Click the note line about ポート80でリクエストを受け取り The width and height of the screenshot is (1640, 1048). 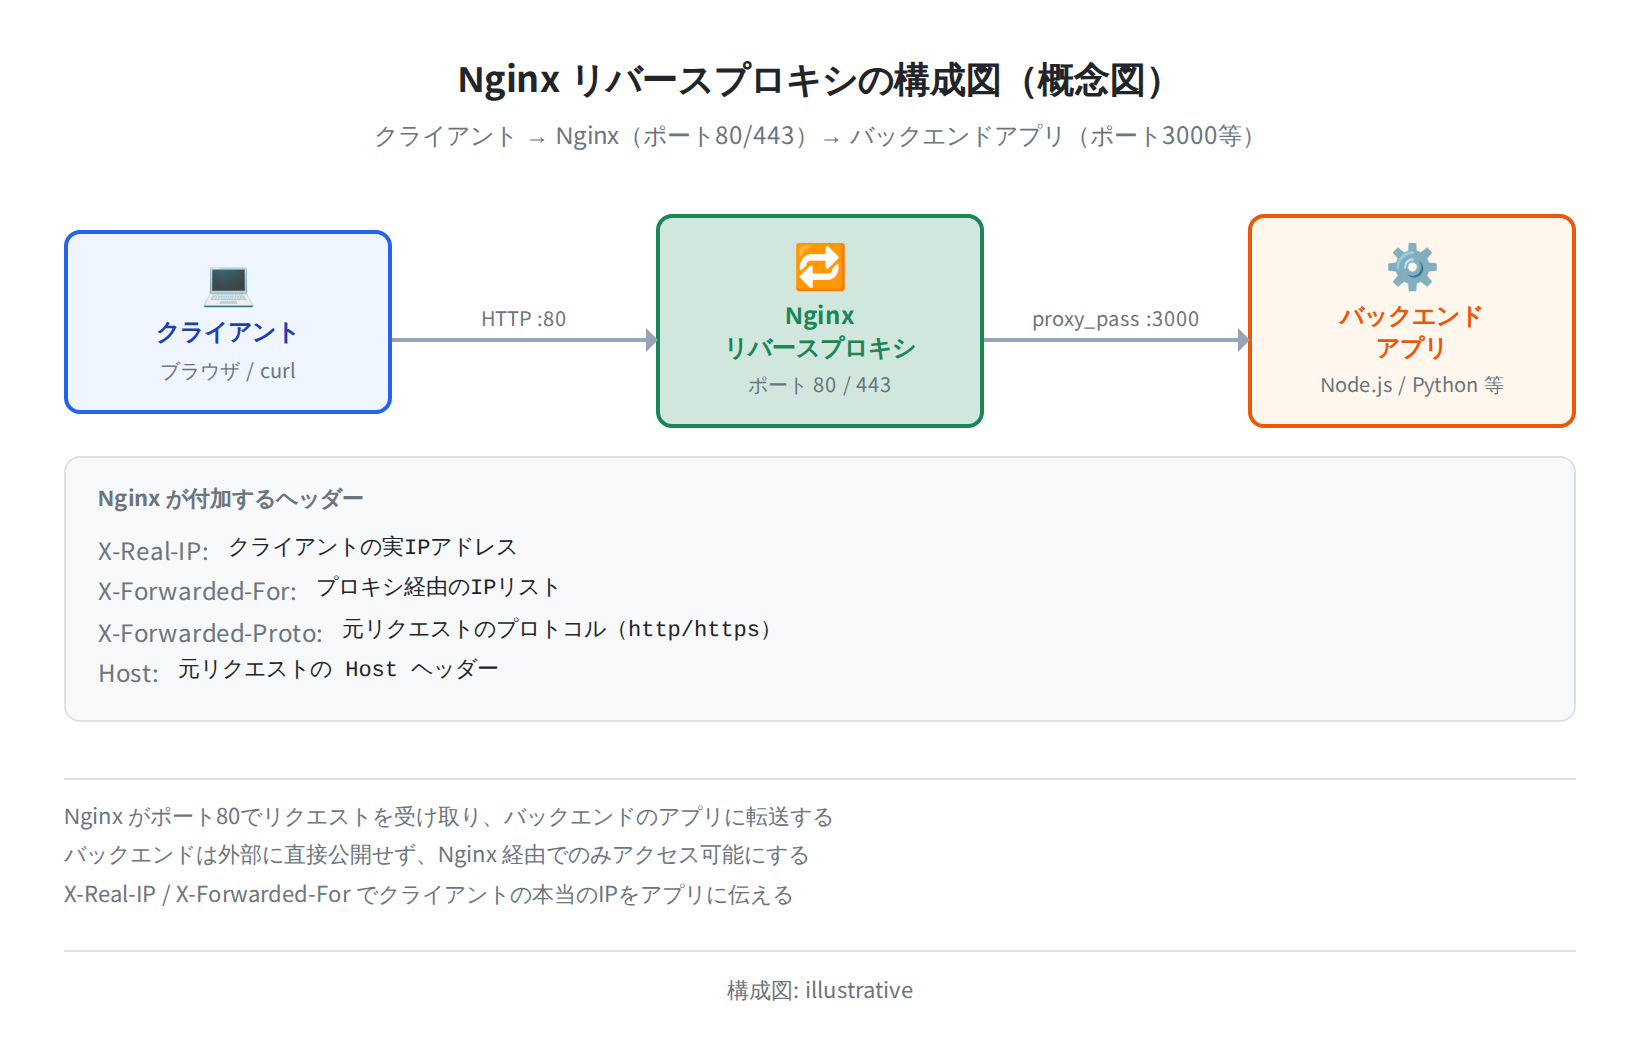click(449, 817)
